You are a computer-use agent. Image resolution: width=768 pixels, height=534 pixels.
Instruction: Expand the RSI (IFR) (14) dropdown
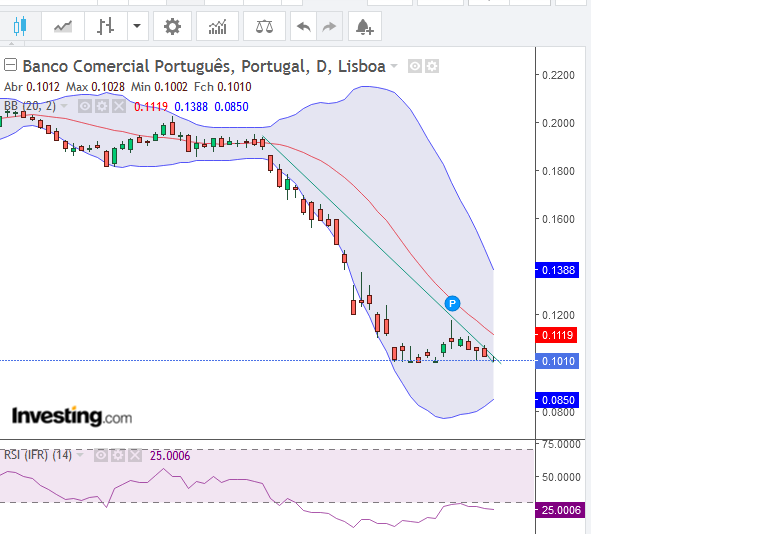click(x=80, y=455)
